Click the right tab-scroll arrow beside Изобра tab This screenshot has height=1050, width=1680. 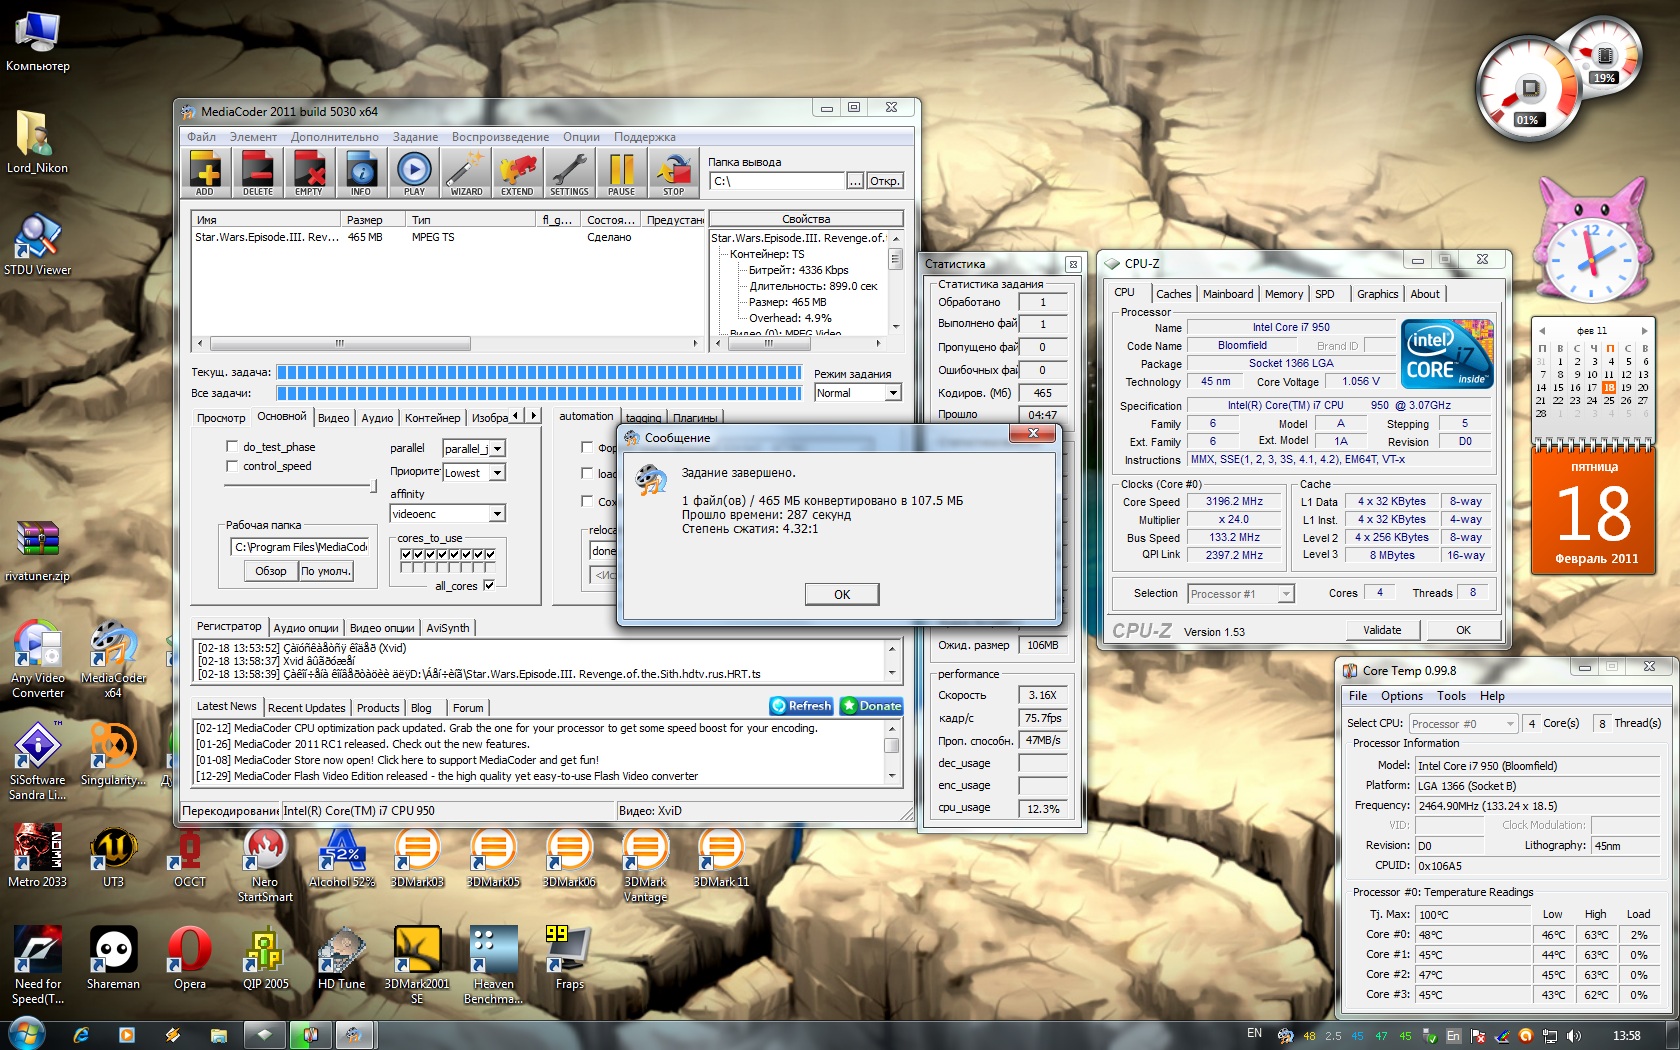(533, 415)
